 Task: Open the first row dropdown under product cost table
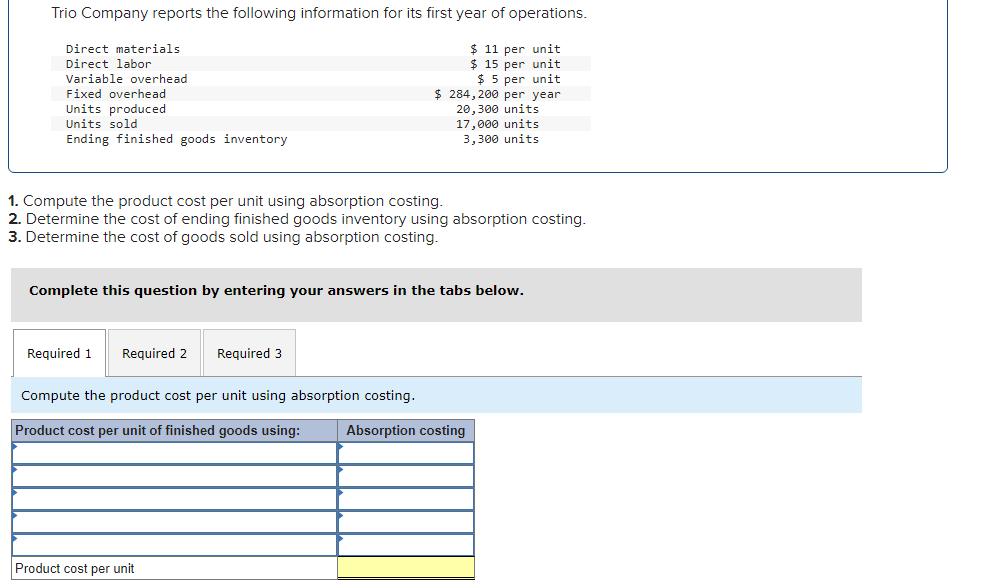tap(172, 452)
